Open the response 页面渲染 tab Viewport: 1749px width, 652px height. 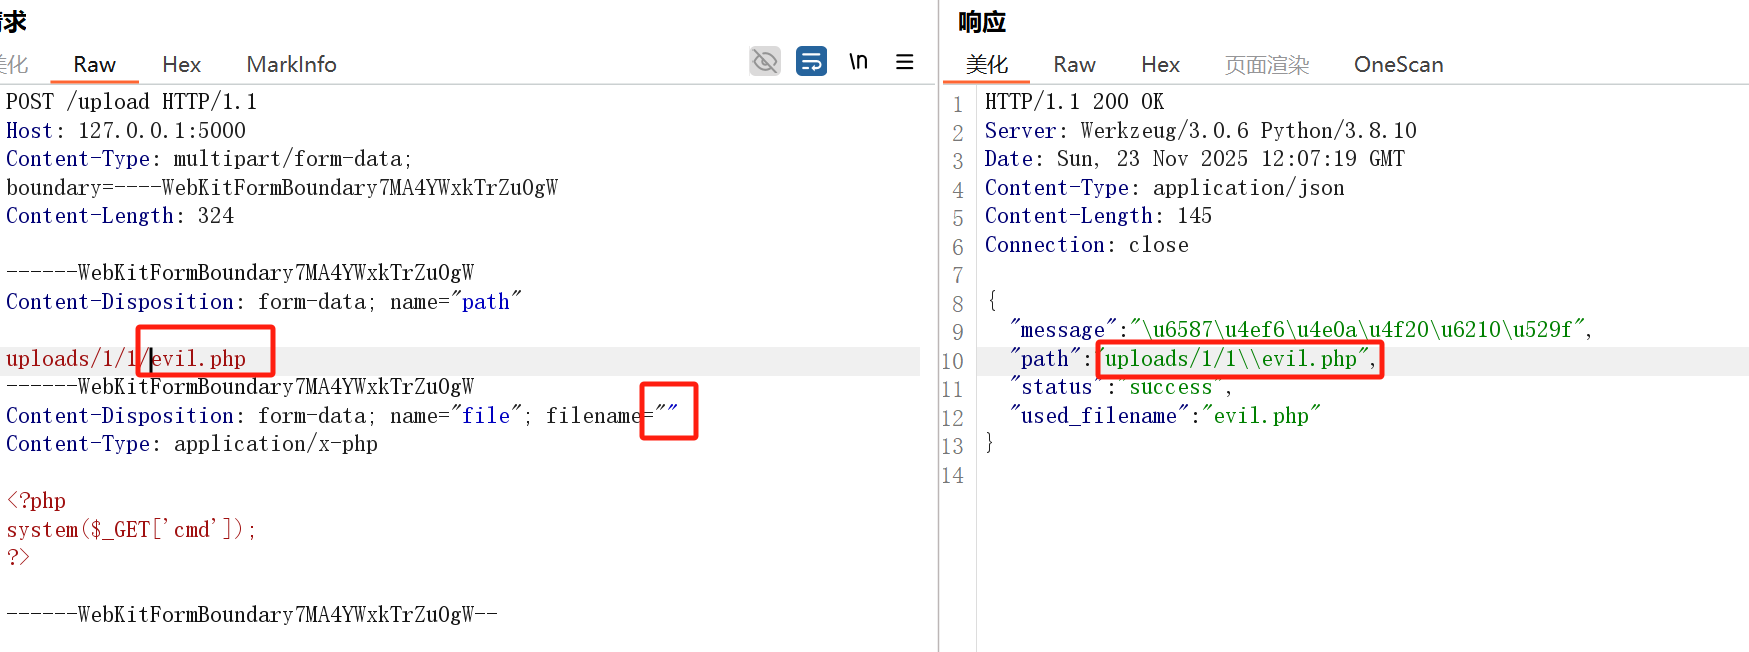[1267, 65]
